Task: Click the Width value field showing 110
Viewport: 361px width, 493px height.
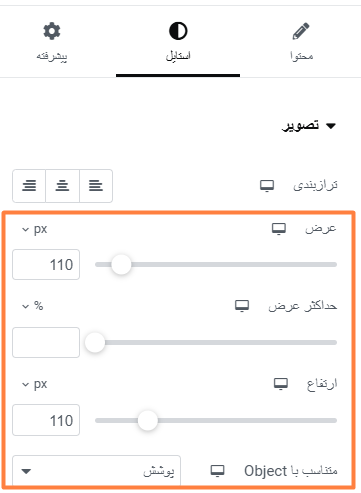Action: 46,264
